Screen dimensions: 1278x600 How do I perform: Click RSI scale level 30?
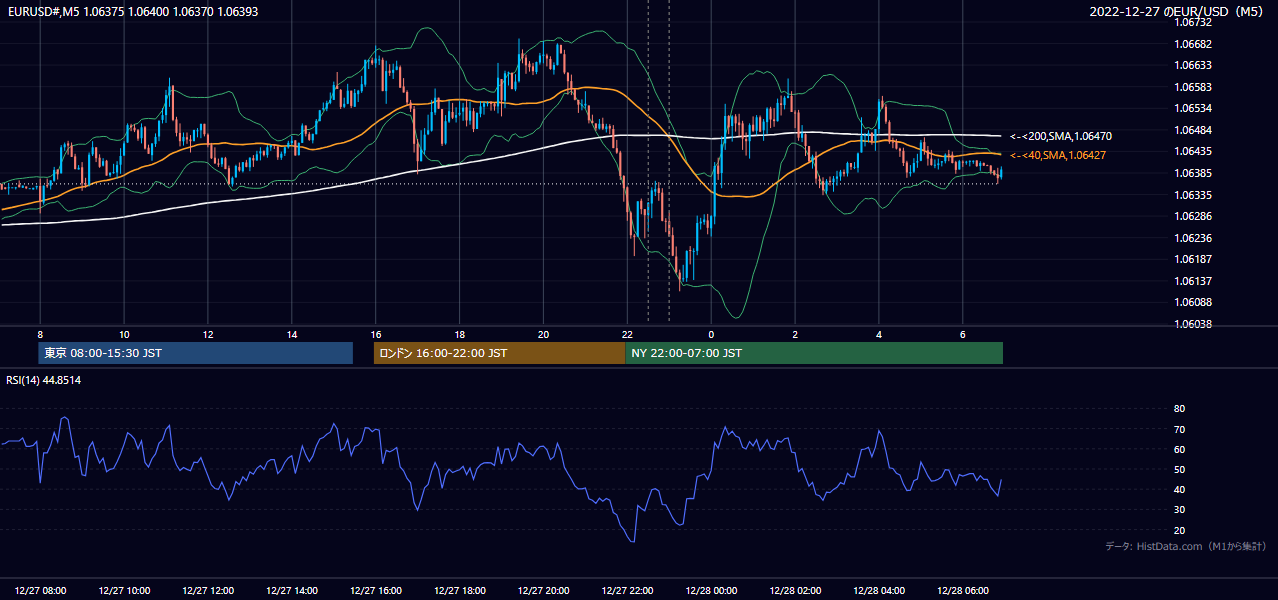pos(1180,510)
